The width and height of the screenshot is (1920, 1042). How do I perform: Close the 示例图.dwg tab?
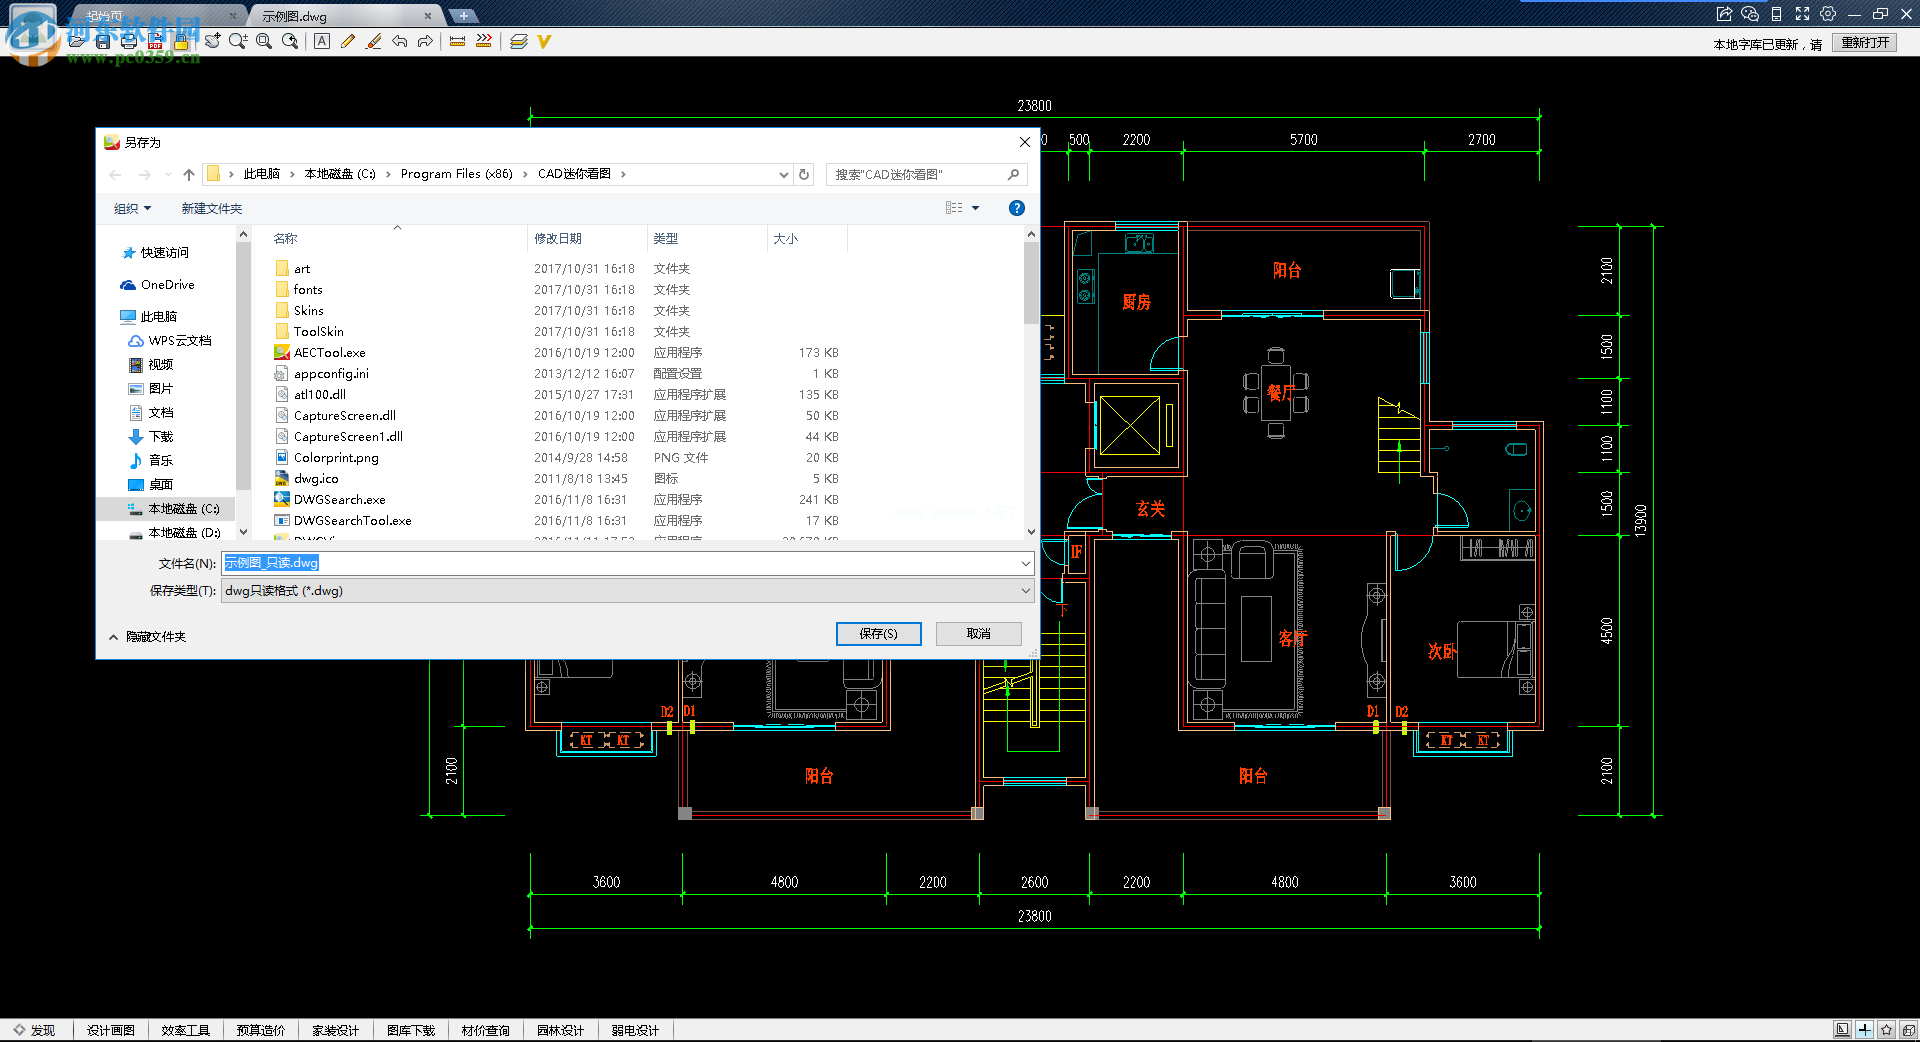click(x=428, y=16)
